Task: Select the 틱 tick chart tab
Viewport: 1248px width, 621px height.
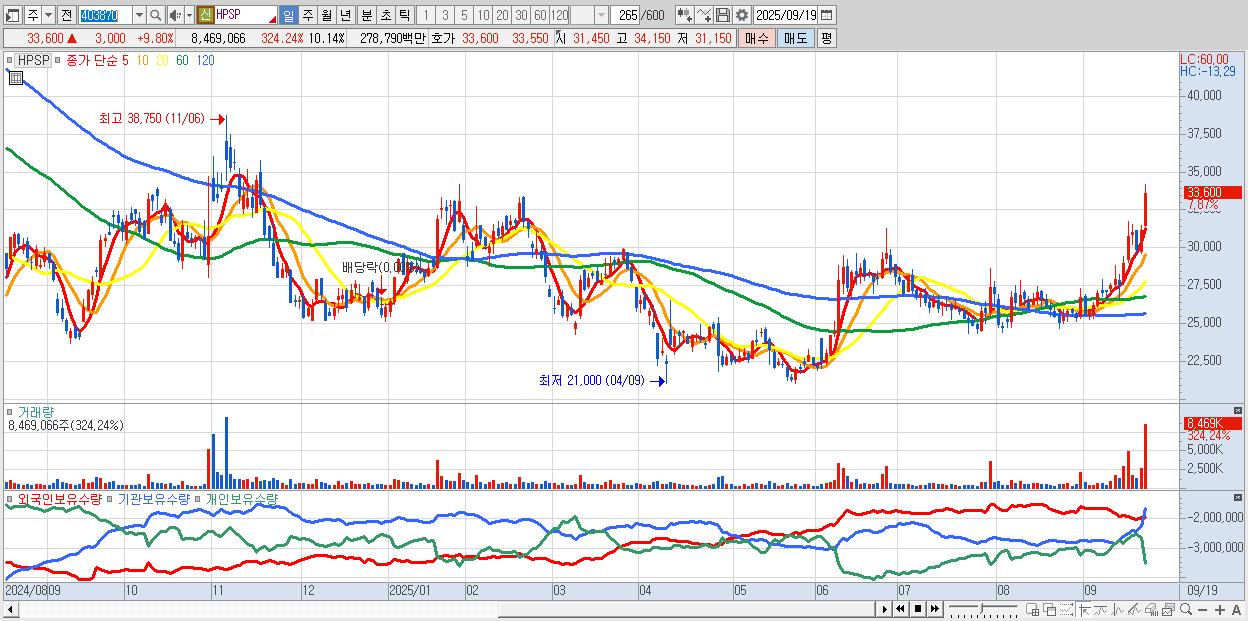Action: point(404,15)
